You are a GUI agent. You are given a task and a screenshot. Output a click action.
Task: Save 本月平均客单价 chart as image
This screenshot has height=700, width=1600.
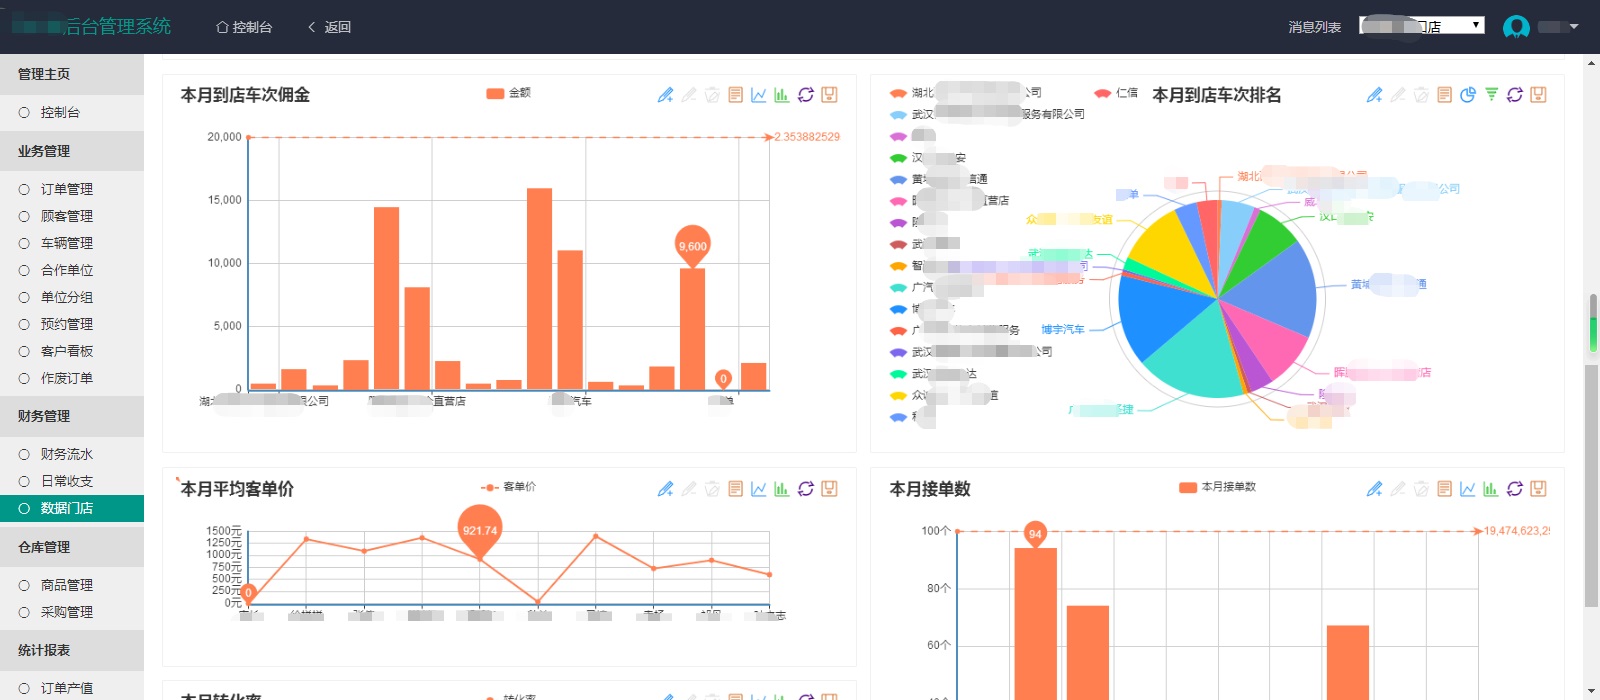[829, 489]
